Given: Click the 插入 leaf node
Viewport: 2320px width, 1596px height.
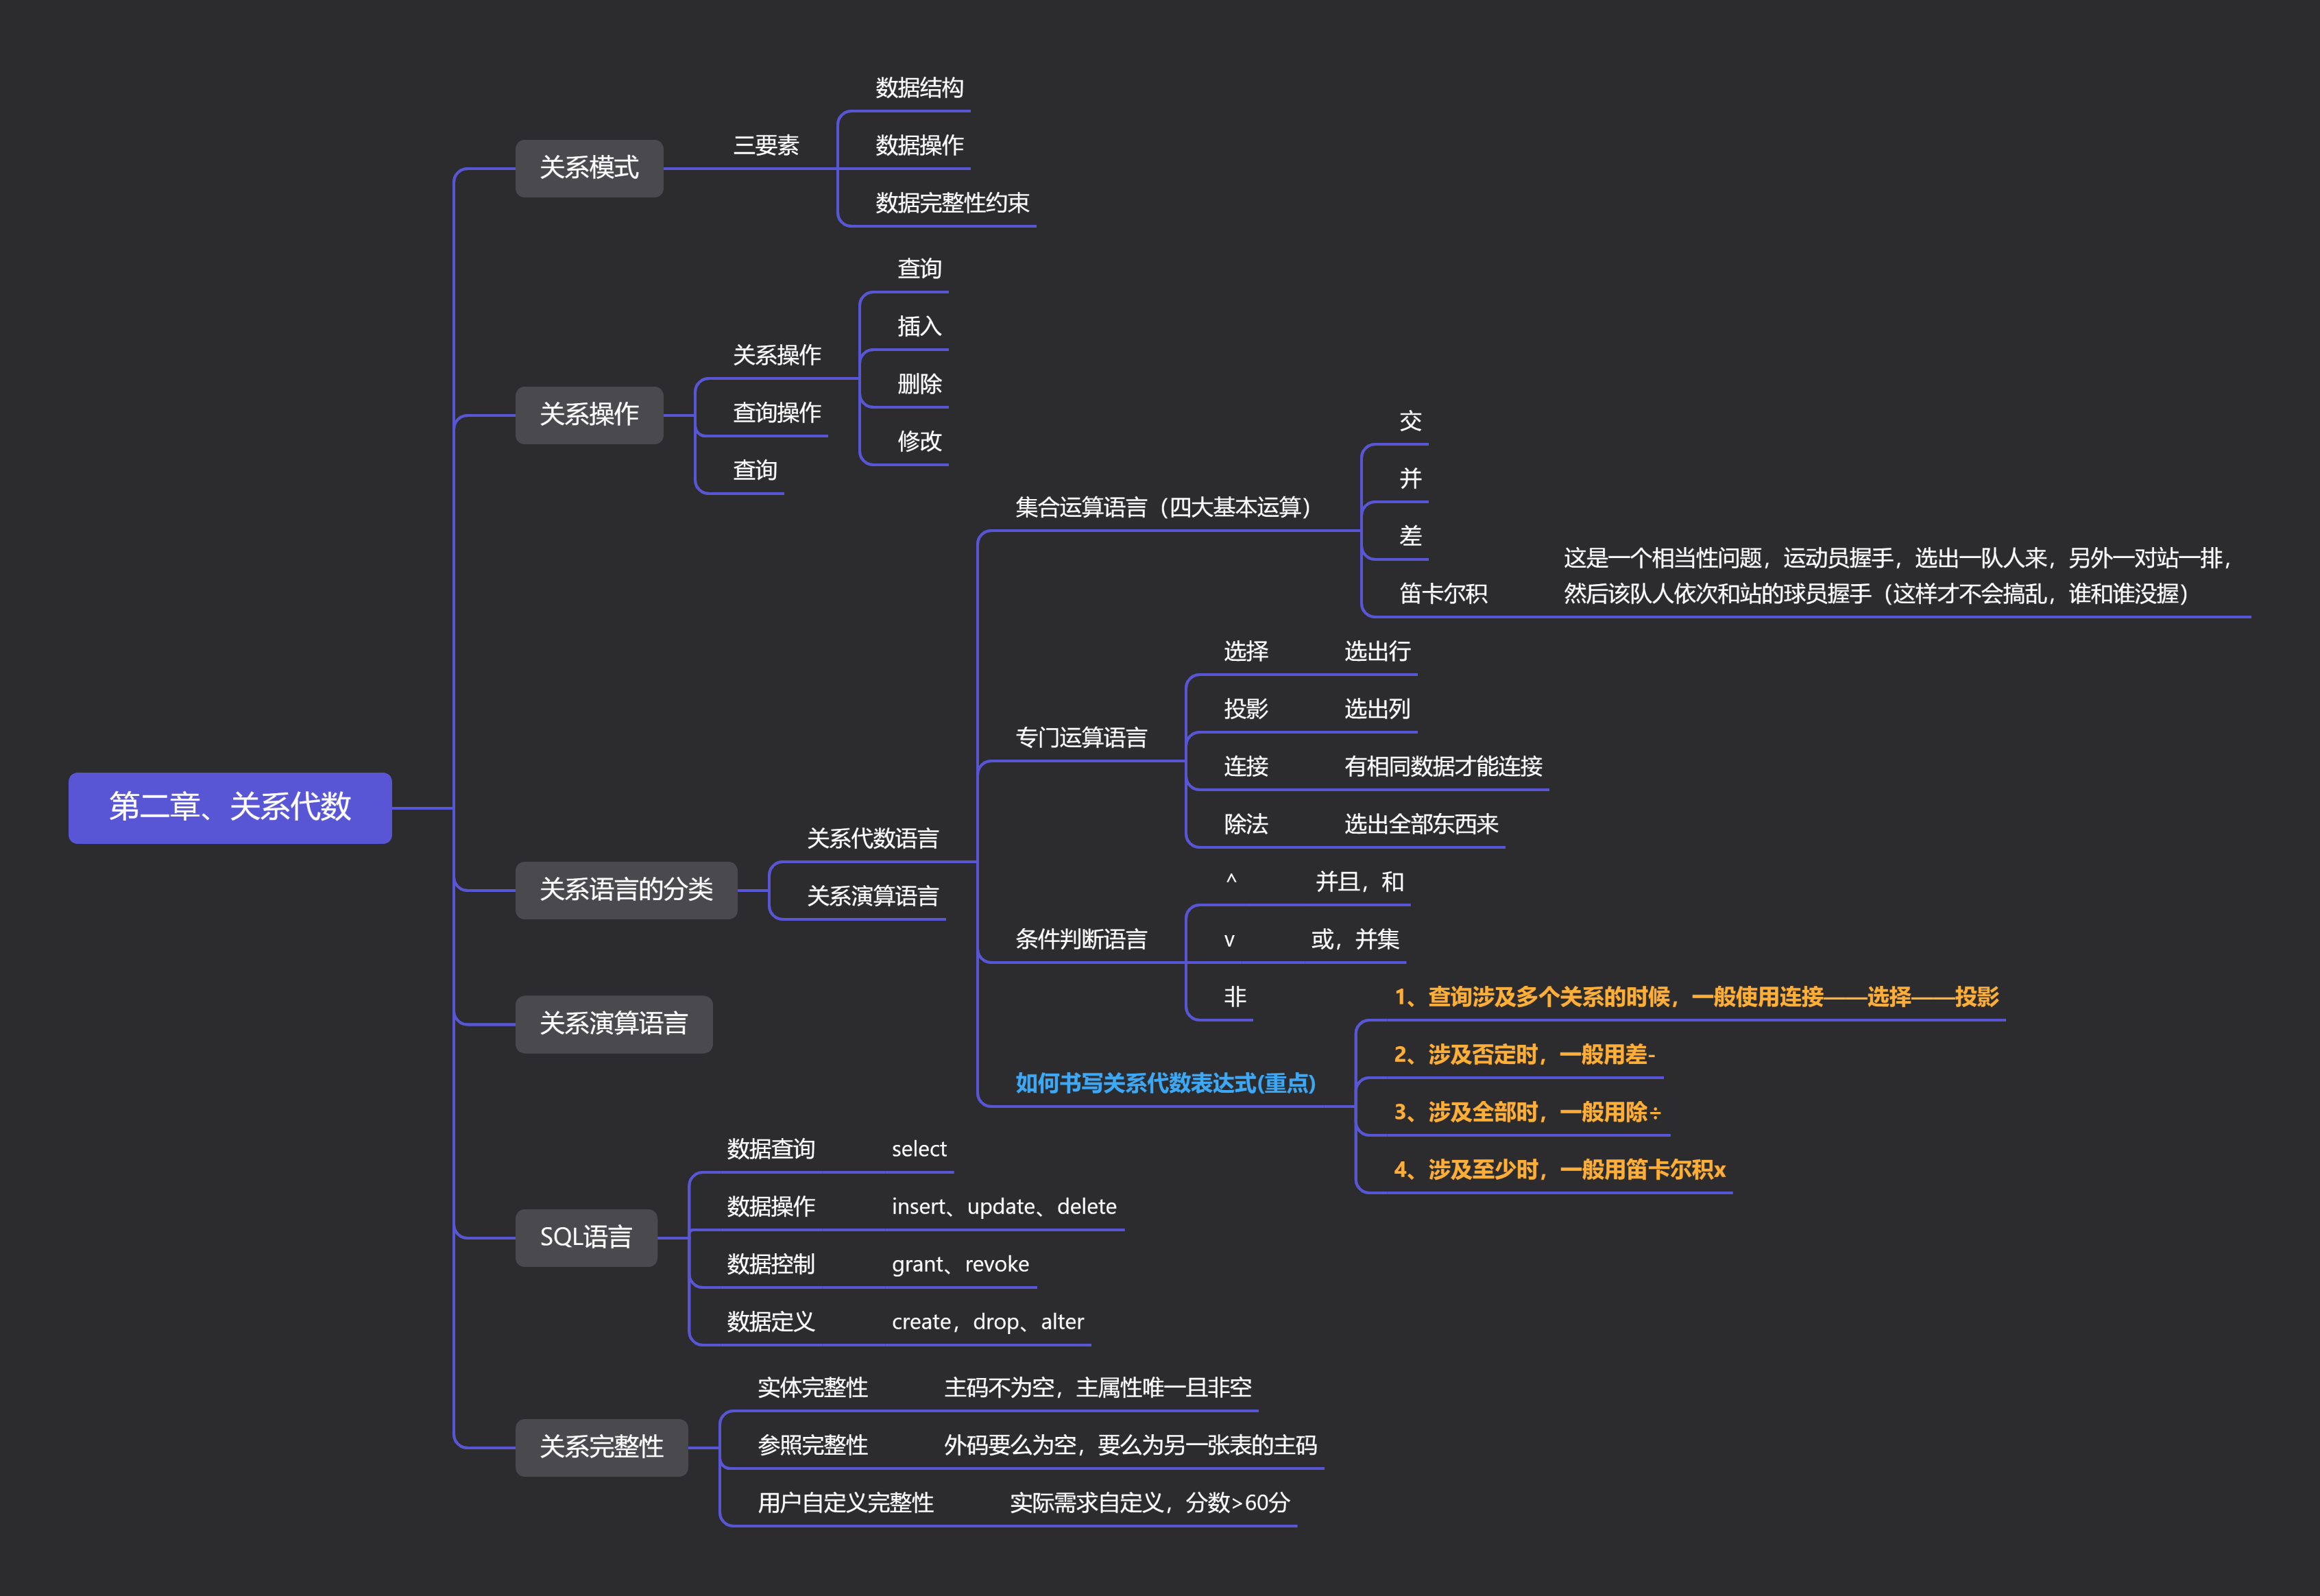Looking at the screenshot, I should pos(919,326).
